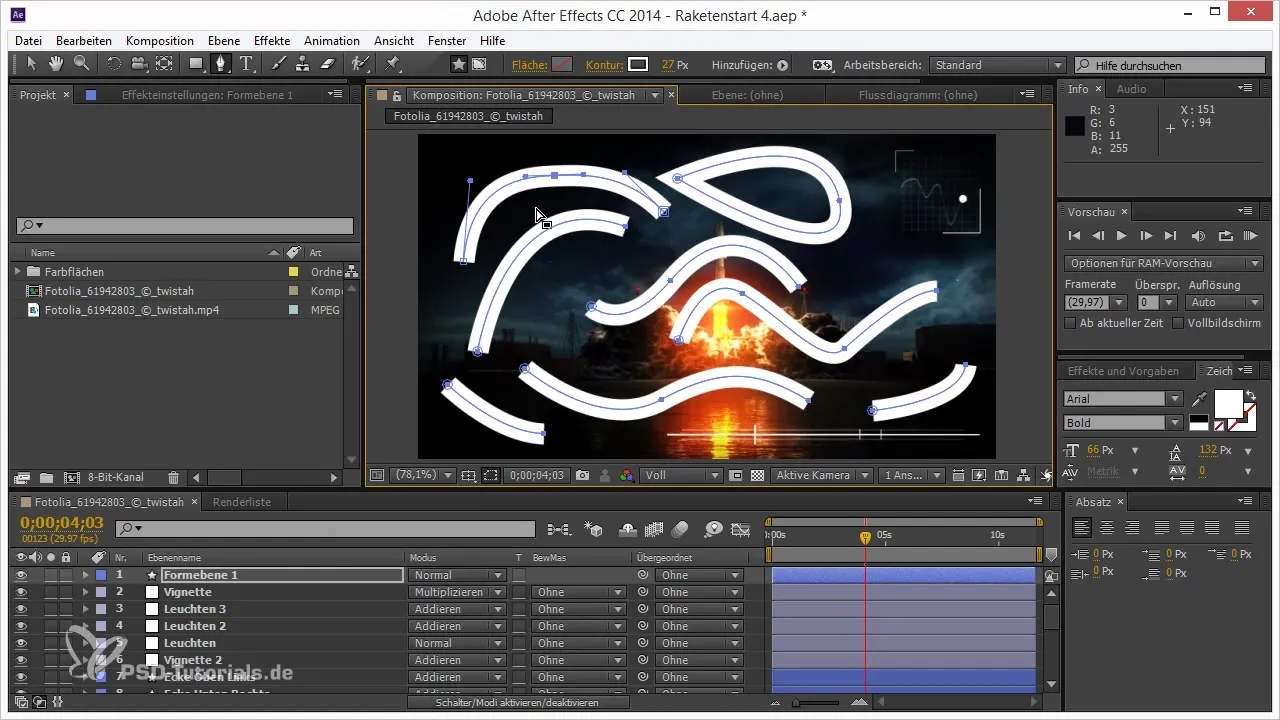Image resolution: width=1280 pixels, height=720 pixels.
Task: Open the Bearbeiten menu
Action: (84, 41)
